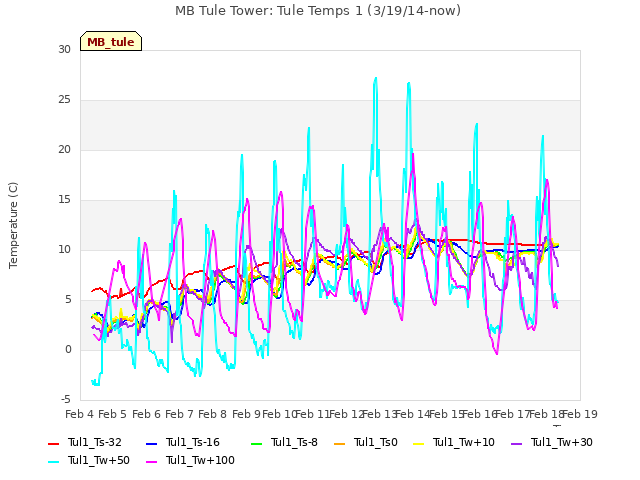Viewport: 640px width, 480px height.
Task: Select the Tul1_Tw+30 legend label
Action: click(562, 442)
